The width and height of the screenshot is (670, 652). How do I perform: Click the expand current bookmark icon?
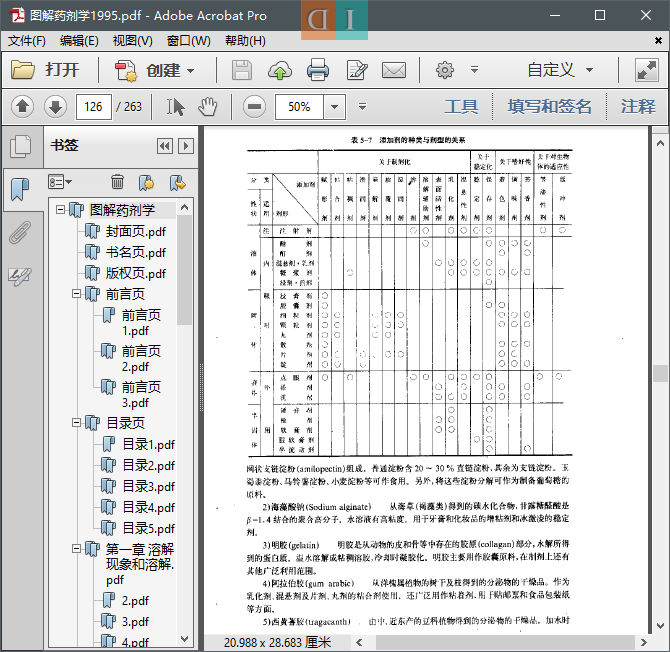pos(178,182)
